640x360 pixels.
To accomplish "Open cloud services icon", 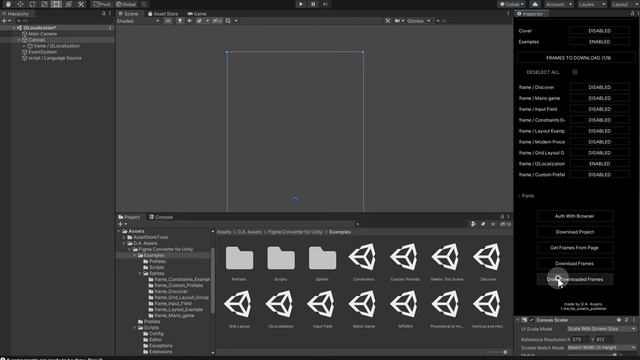I will coord(535,4).
